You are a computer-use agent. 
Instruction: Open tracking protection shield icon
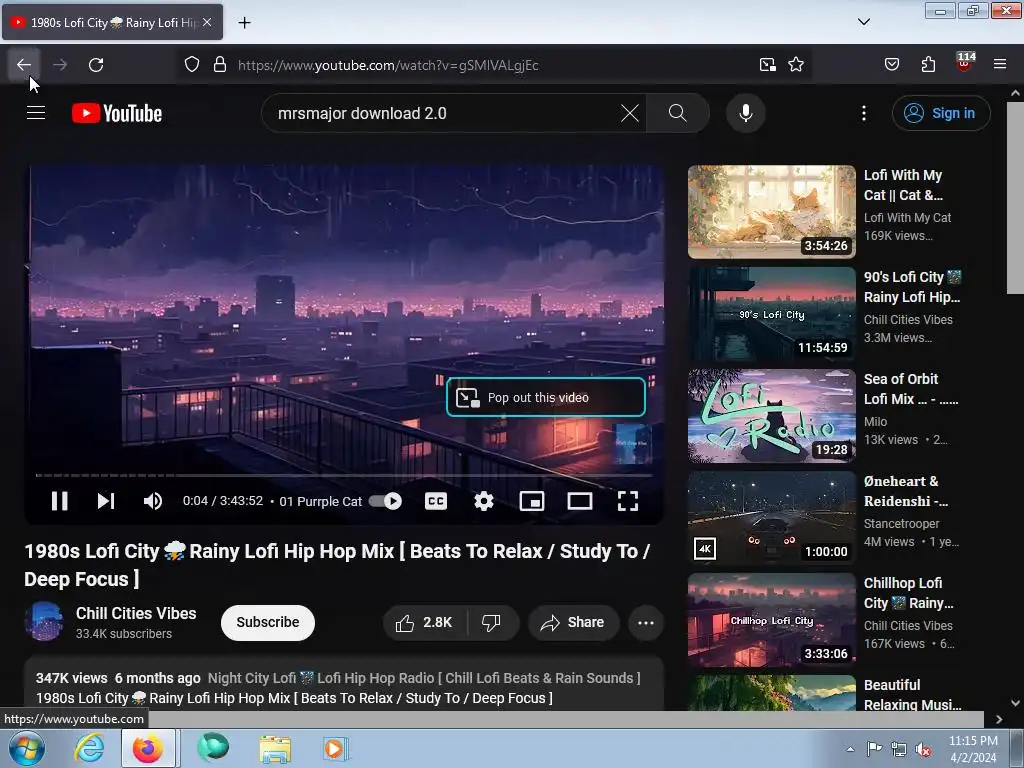[x=191, y=65]
